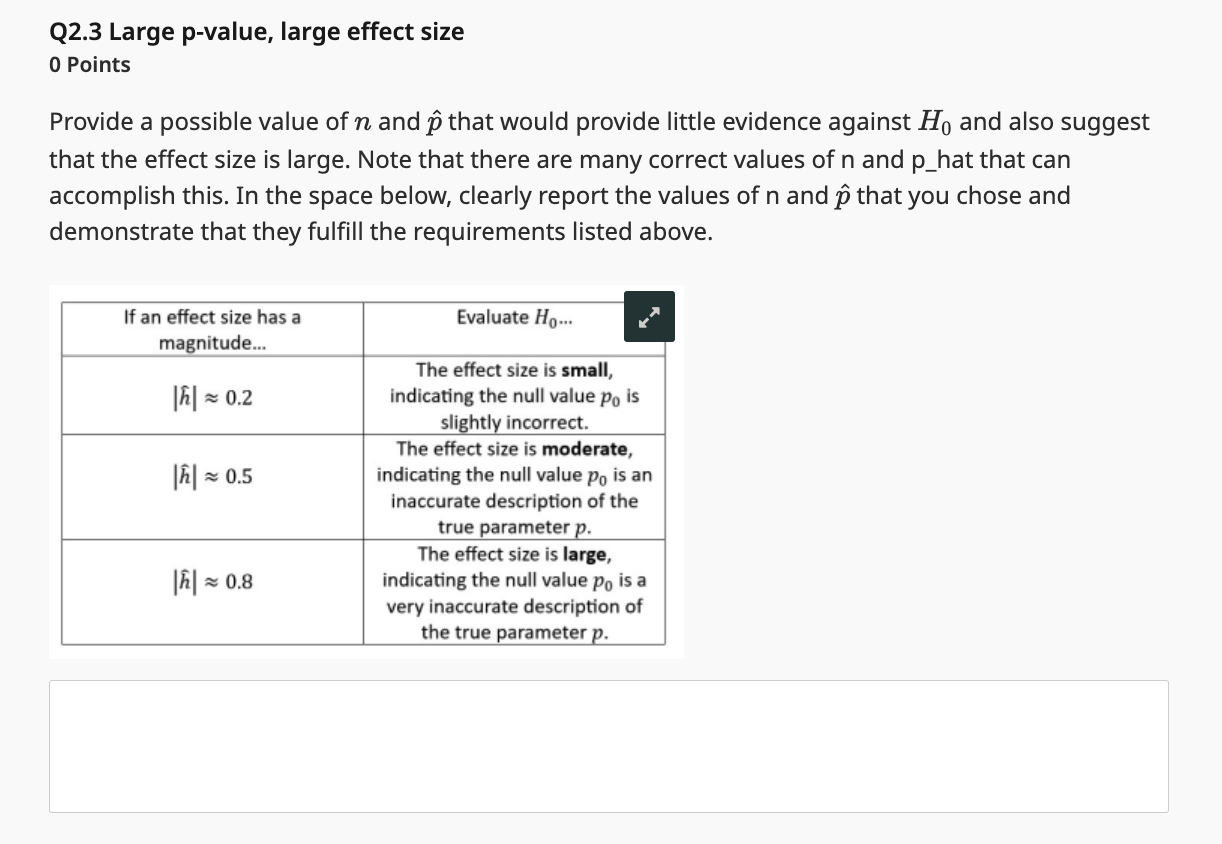
Task: Select the row where effect size is 0.2
Action: (211, 395)
